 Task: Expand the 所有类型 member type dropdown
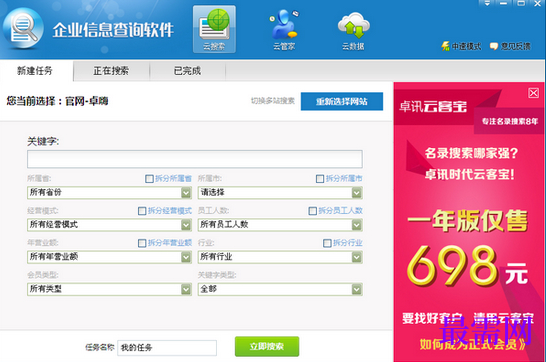(109, 289)
